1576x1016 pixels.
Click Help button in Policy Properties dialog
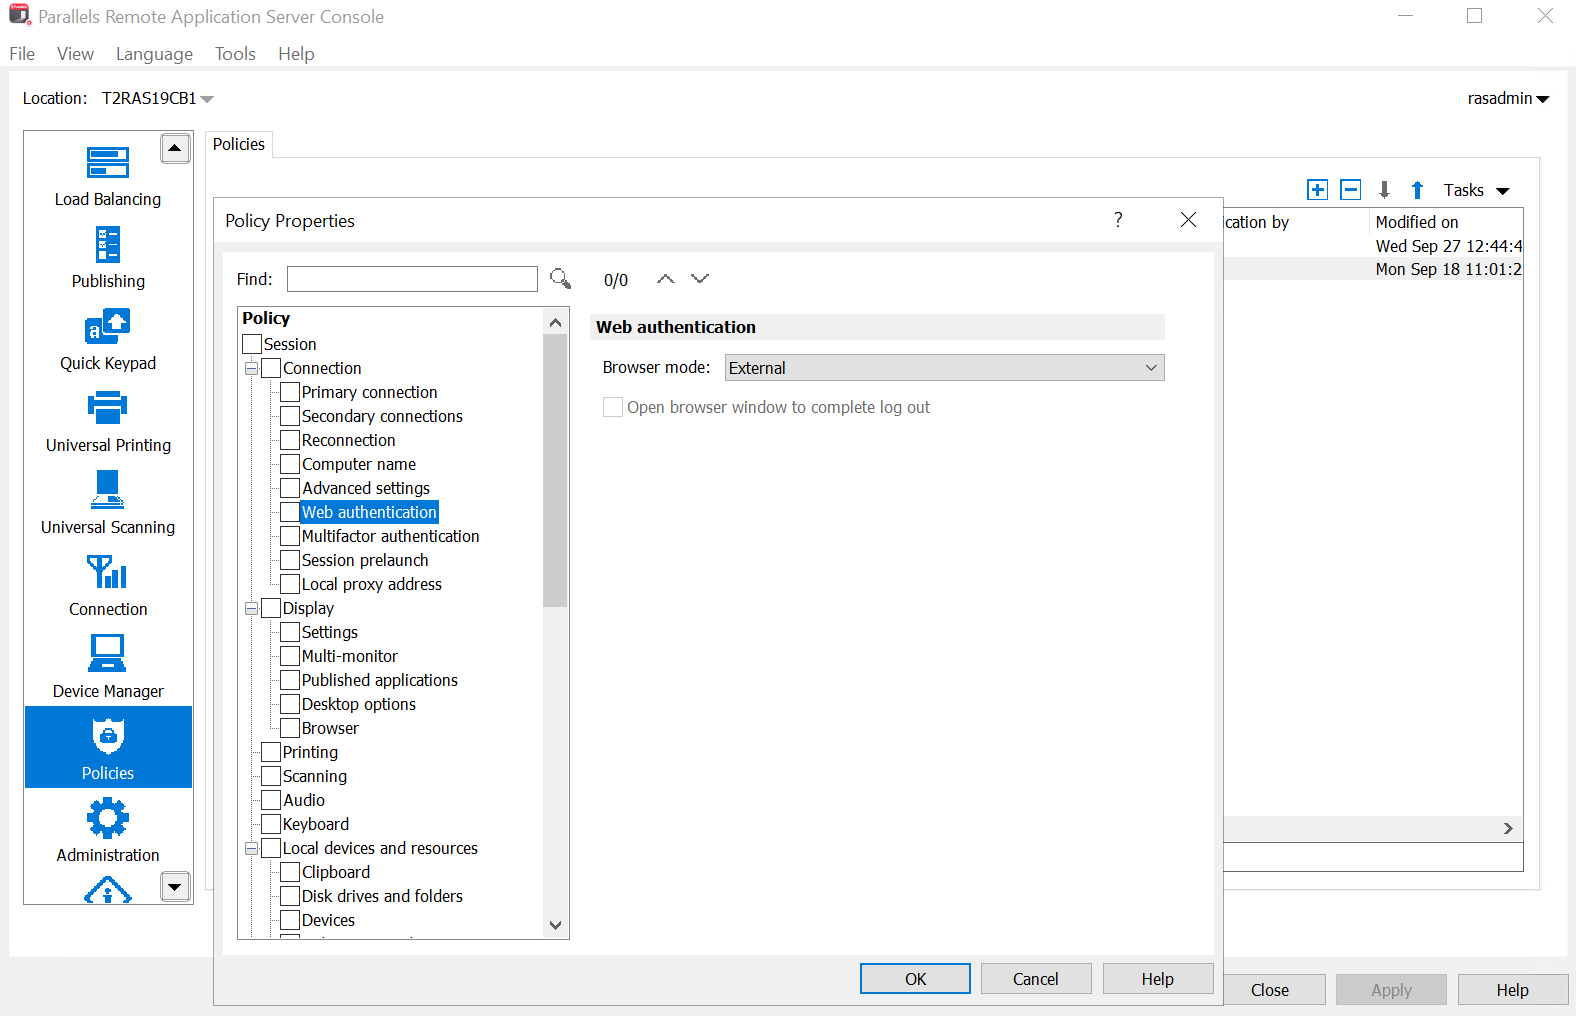click(x=1158, y=979)
